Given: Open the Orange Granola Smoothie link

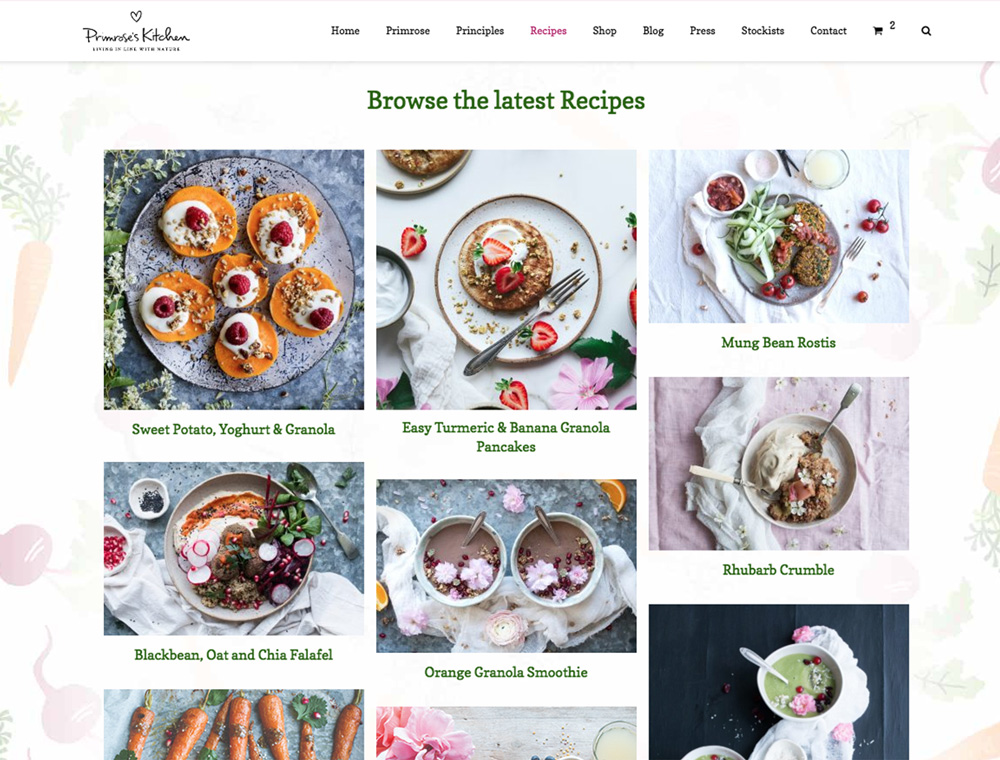Looking at the screenshot, I should [x=506, y=672].
